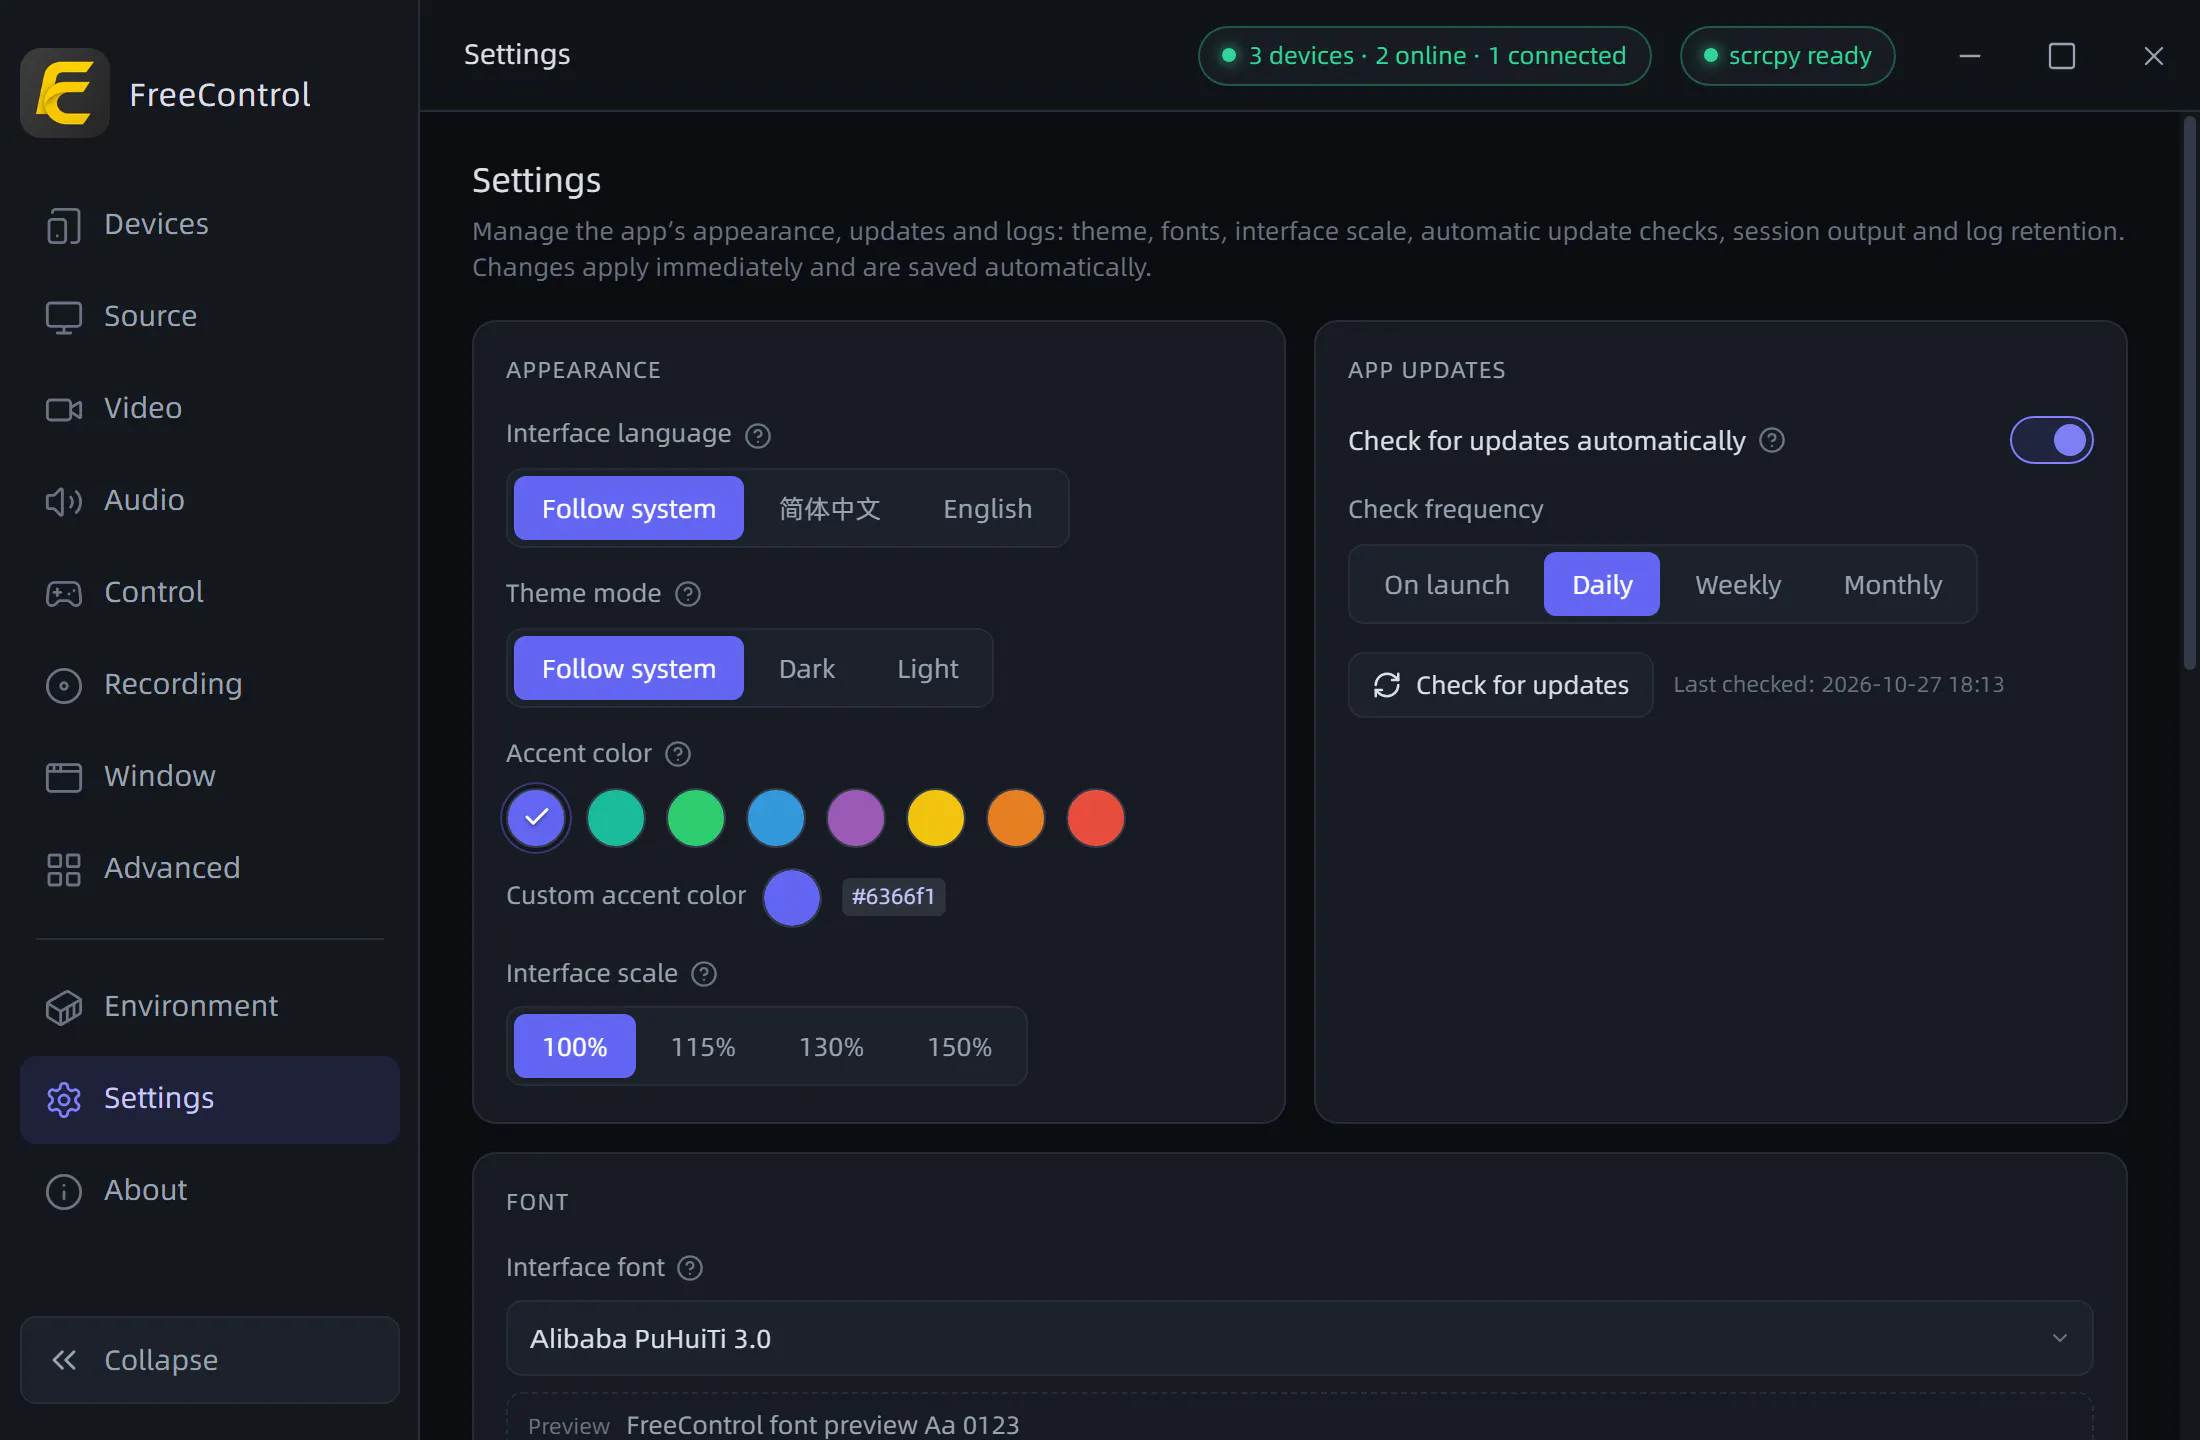Click the FreeControl logo icon

(x=65, y=93)
